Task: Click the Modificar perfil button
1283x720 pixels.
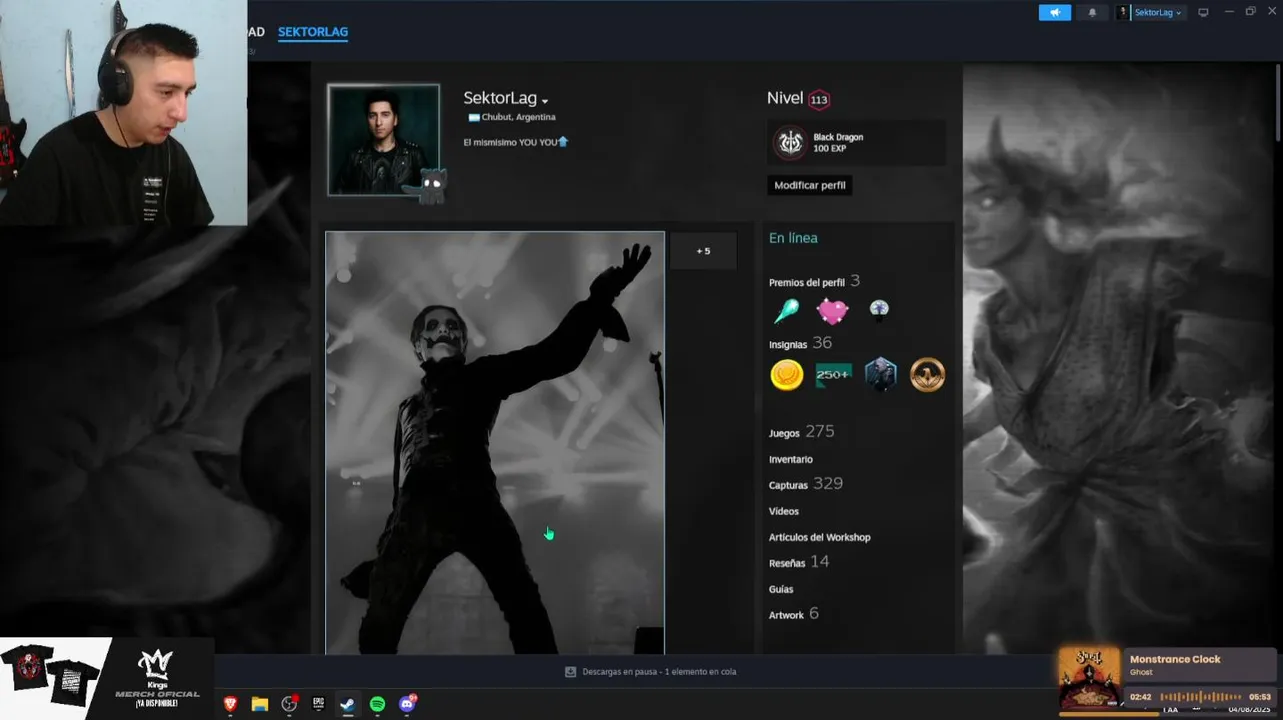Action: [810, 185]
